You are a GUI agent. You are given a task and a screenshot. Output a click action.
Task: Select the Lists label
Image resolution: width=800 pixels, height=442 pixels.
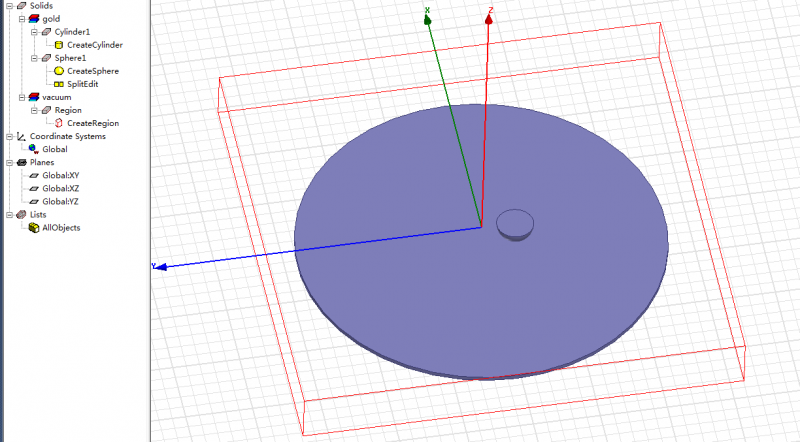point(38,214)
